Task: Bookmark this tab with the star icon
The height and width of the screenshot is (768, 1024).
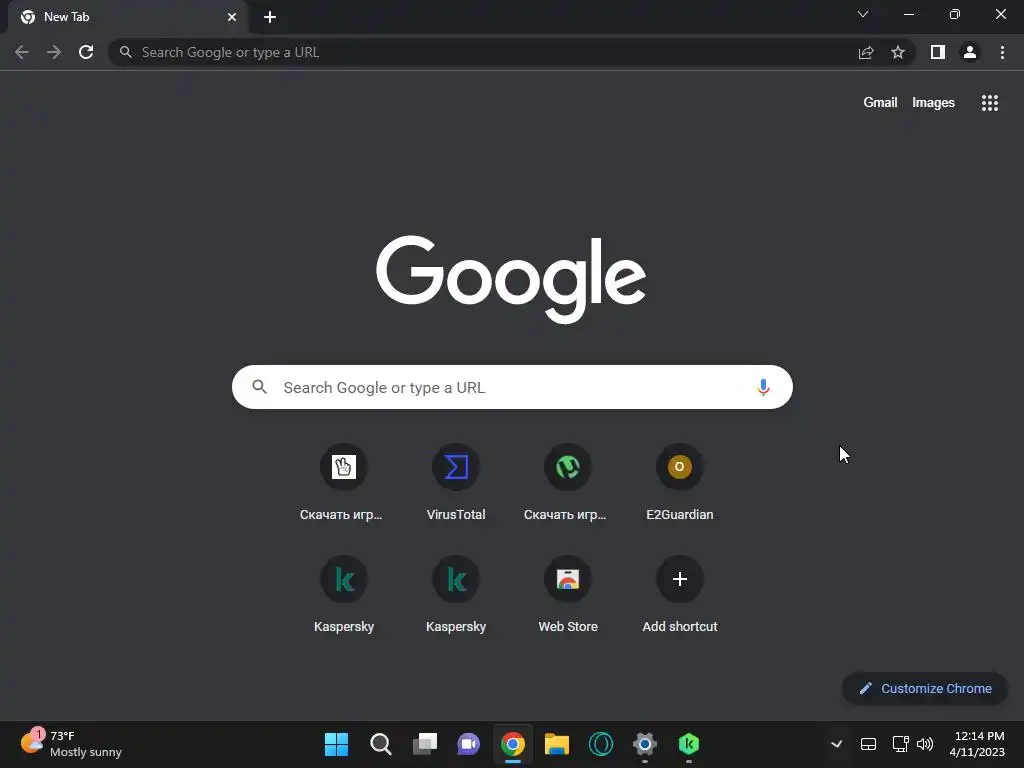Action: [898, 52]
